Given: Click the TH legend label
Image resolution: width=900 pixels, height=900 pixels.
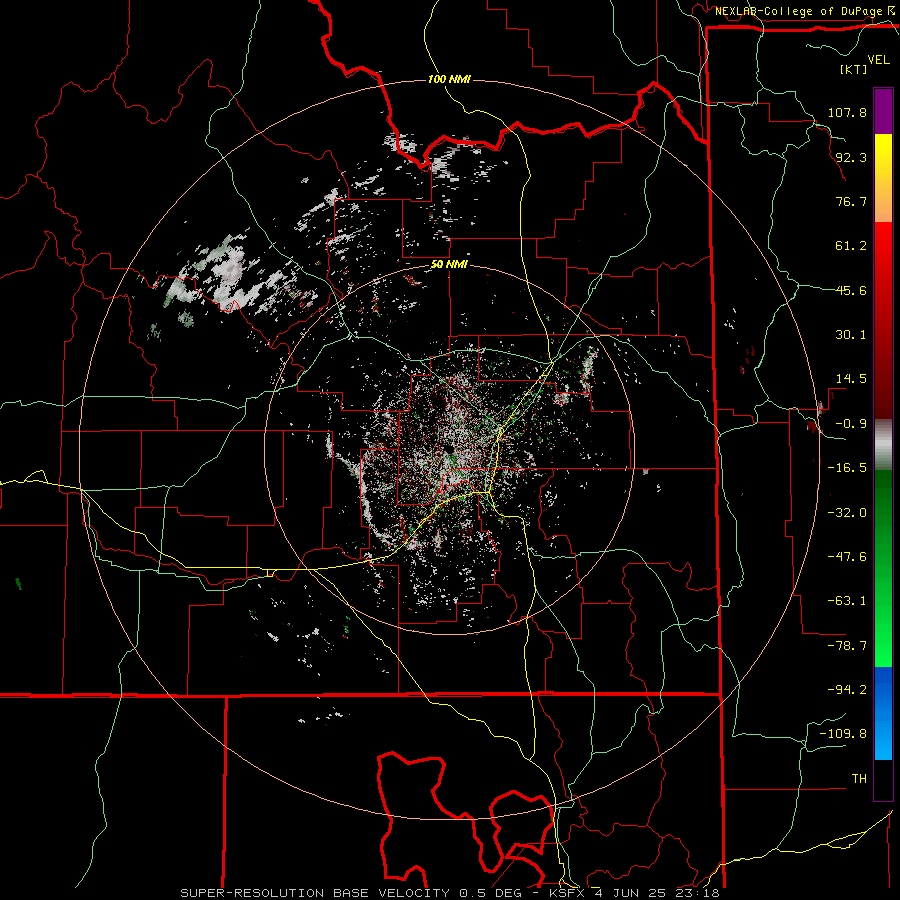Looking at the screenshot, I should pyautogui.click(x=859, y=779).
